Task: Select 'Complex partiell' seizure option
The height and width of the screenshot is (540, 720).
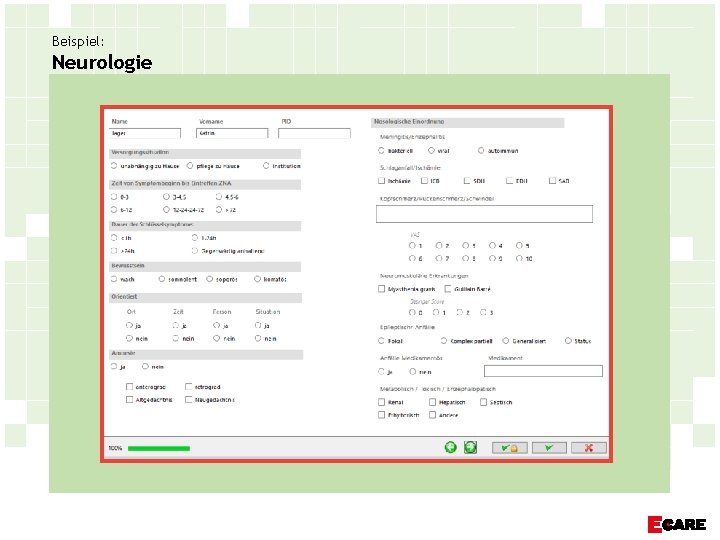Action: pos(444,341)
